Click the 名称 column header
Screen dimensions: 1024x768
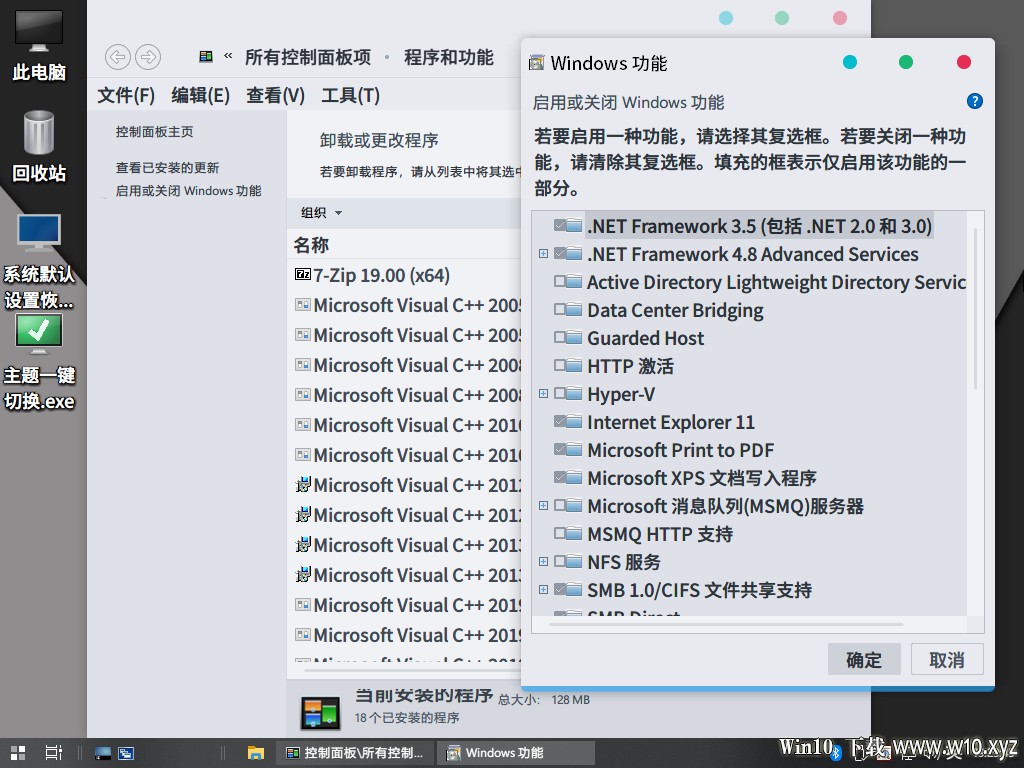point(312,245)
